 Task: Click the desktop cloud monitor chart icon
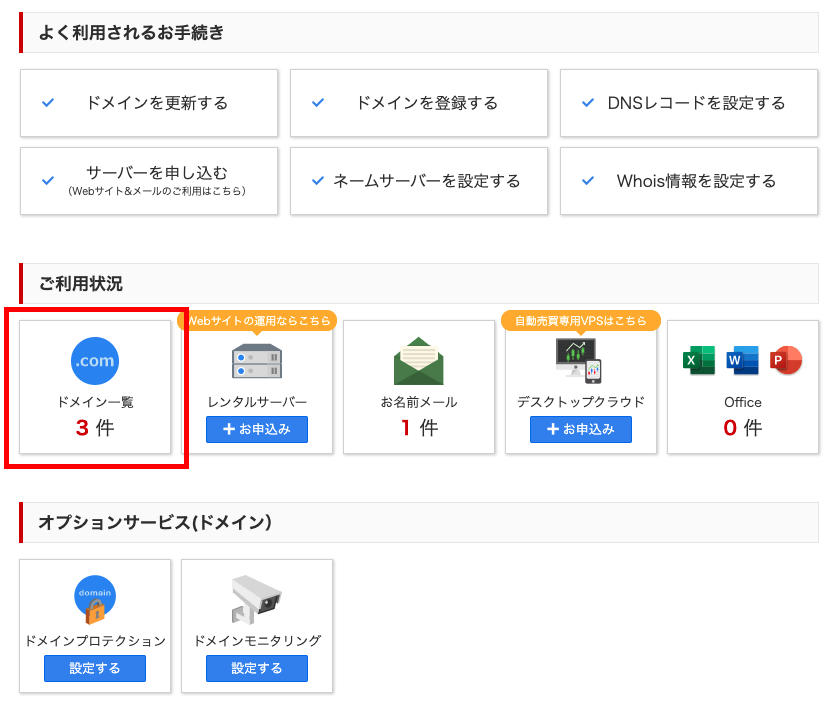tap(579, 361)
